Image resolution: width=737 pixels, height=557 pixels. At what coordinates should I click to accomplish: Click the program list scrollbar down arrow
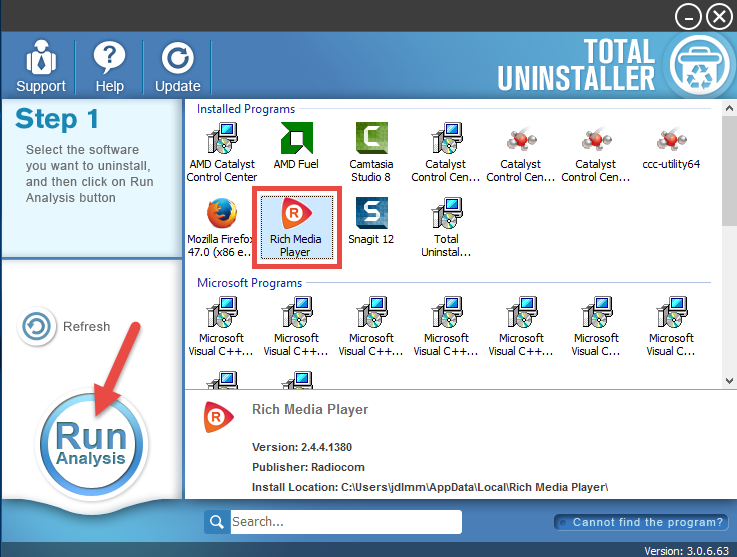[x=729, y=381]
